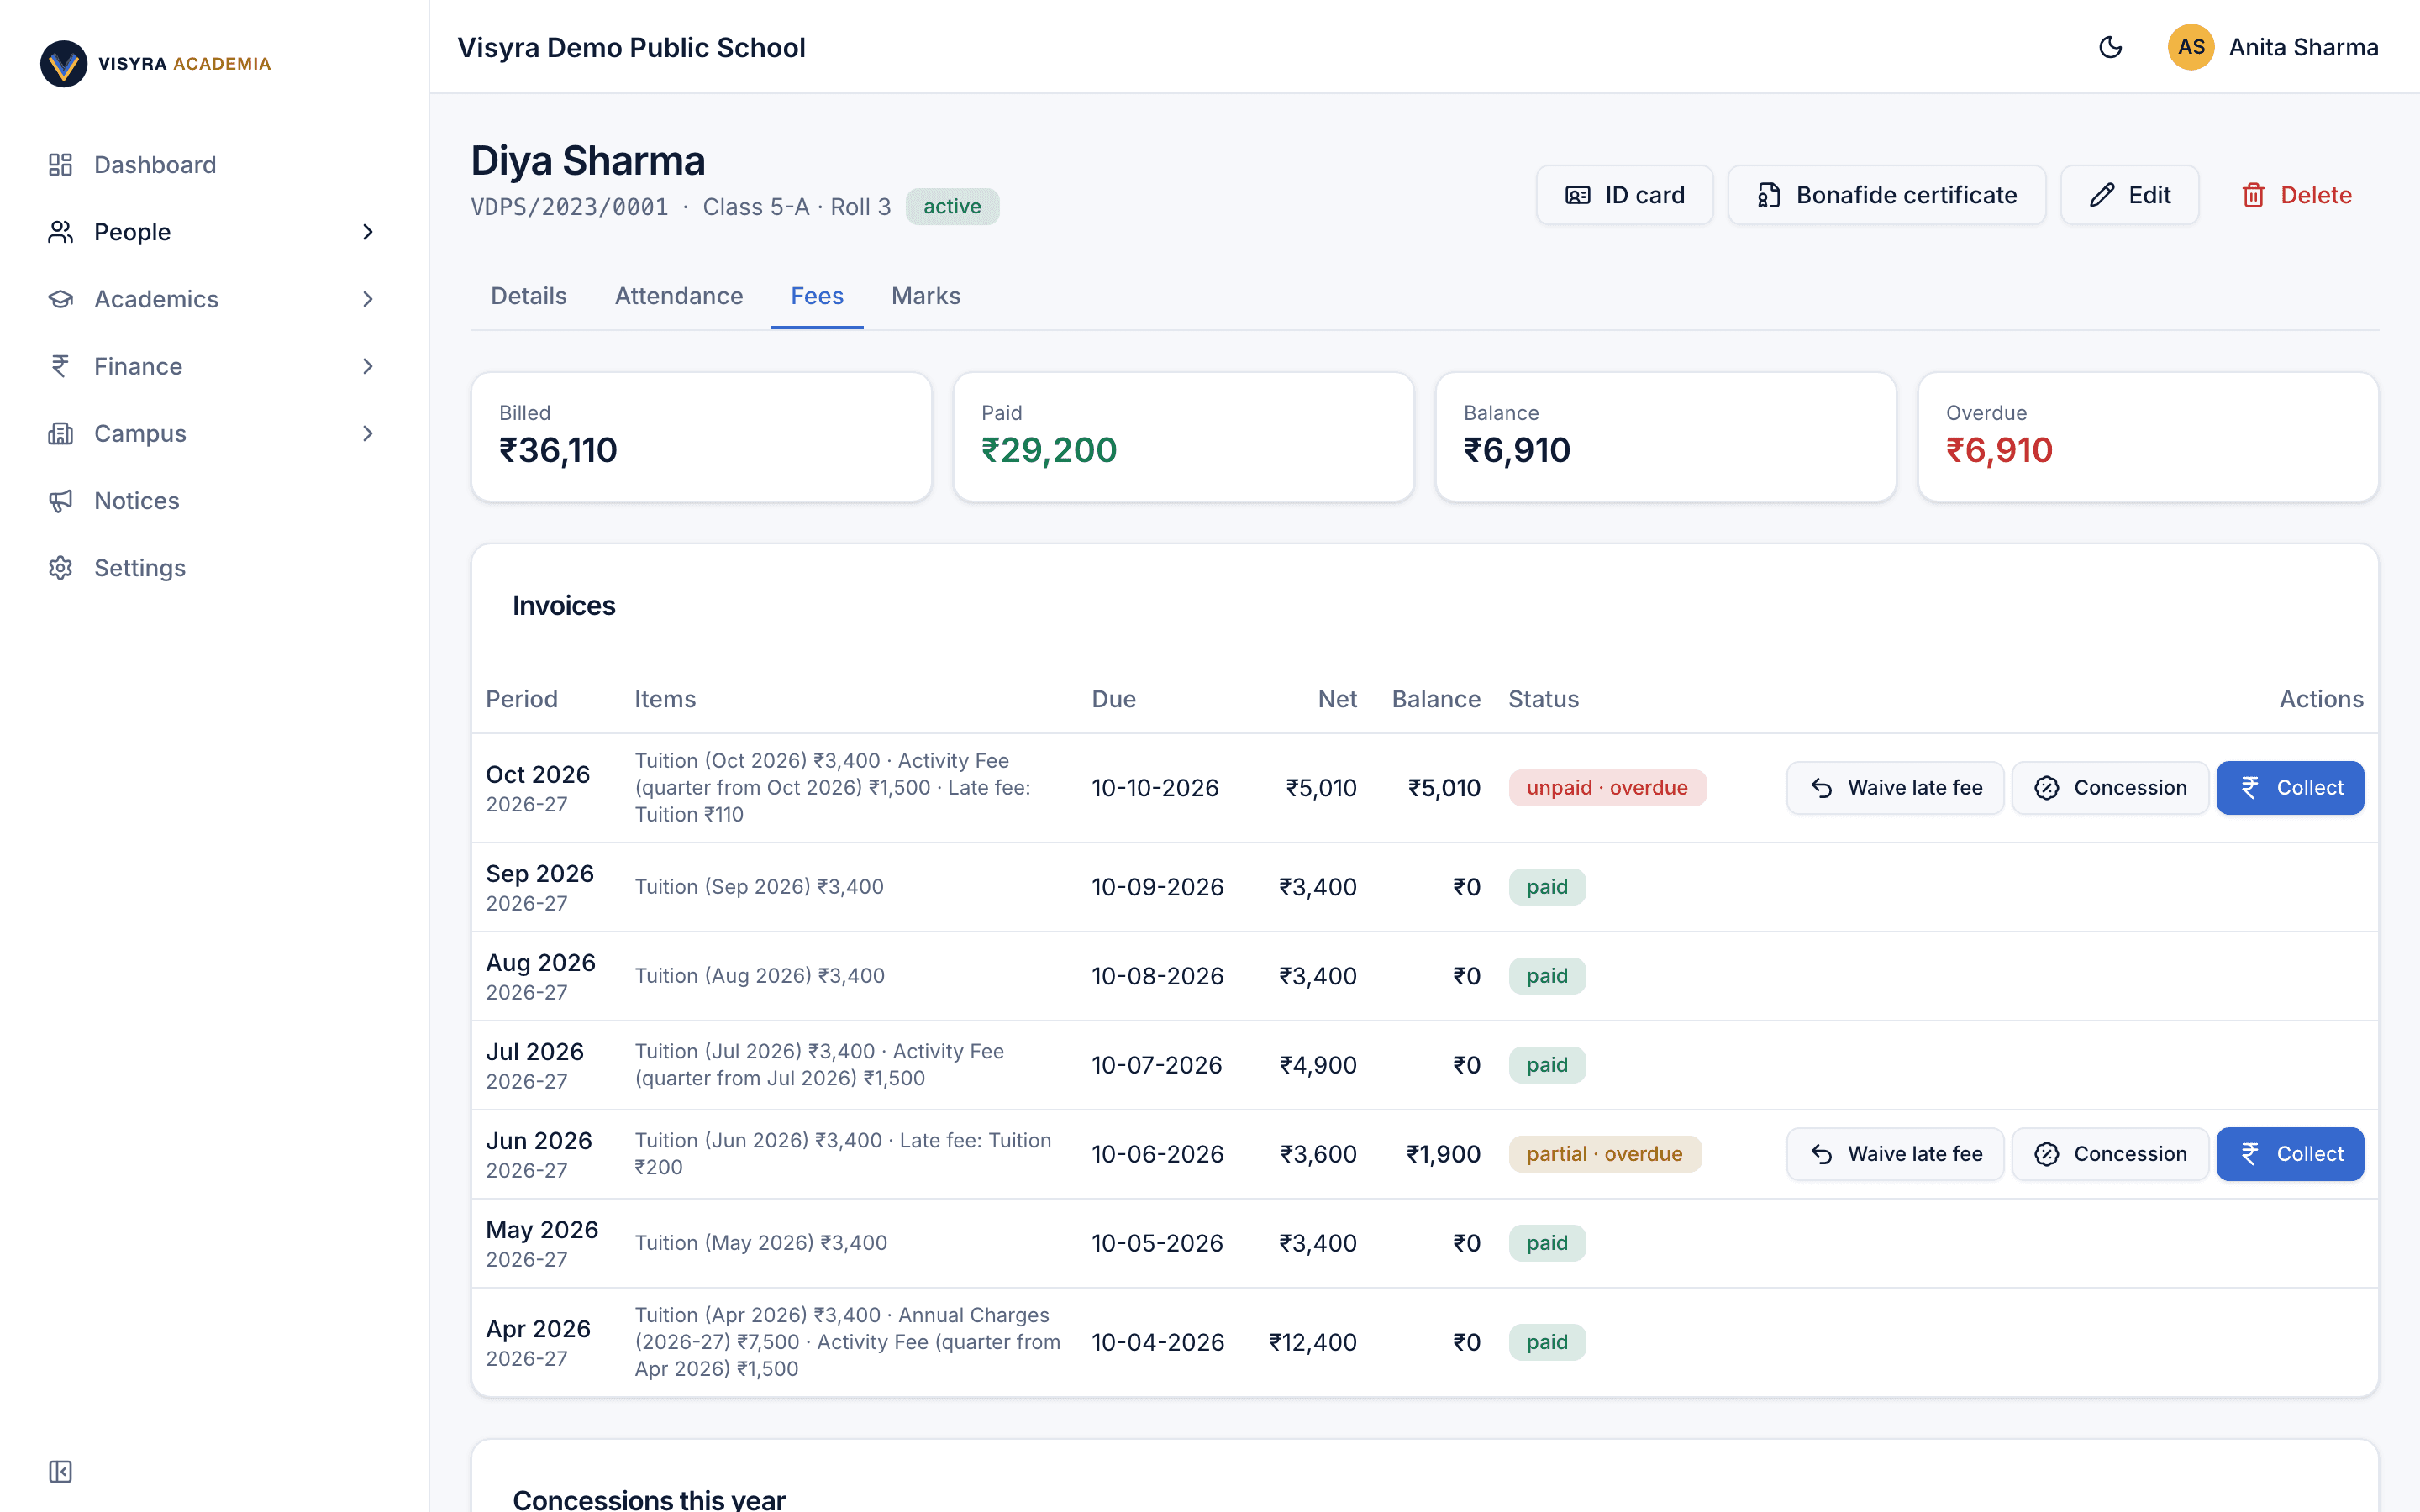Click the Status column header
The width and height of the screenshot is (2420, 1512).
click(1543, 699)
